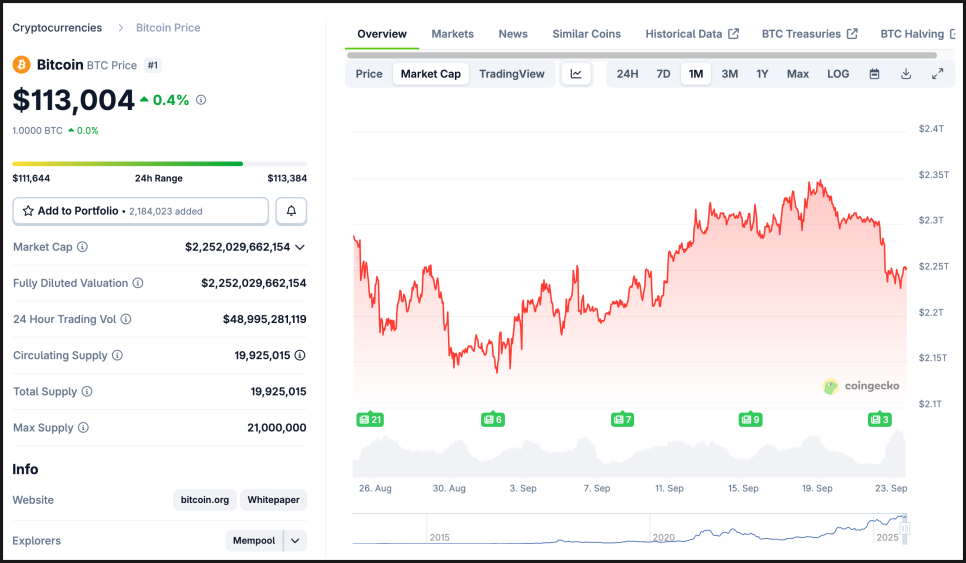Set chart range to 7D
The height and width of the screenshot is (563, 966).
(x=663, y=74)
